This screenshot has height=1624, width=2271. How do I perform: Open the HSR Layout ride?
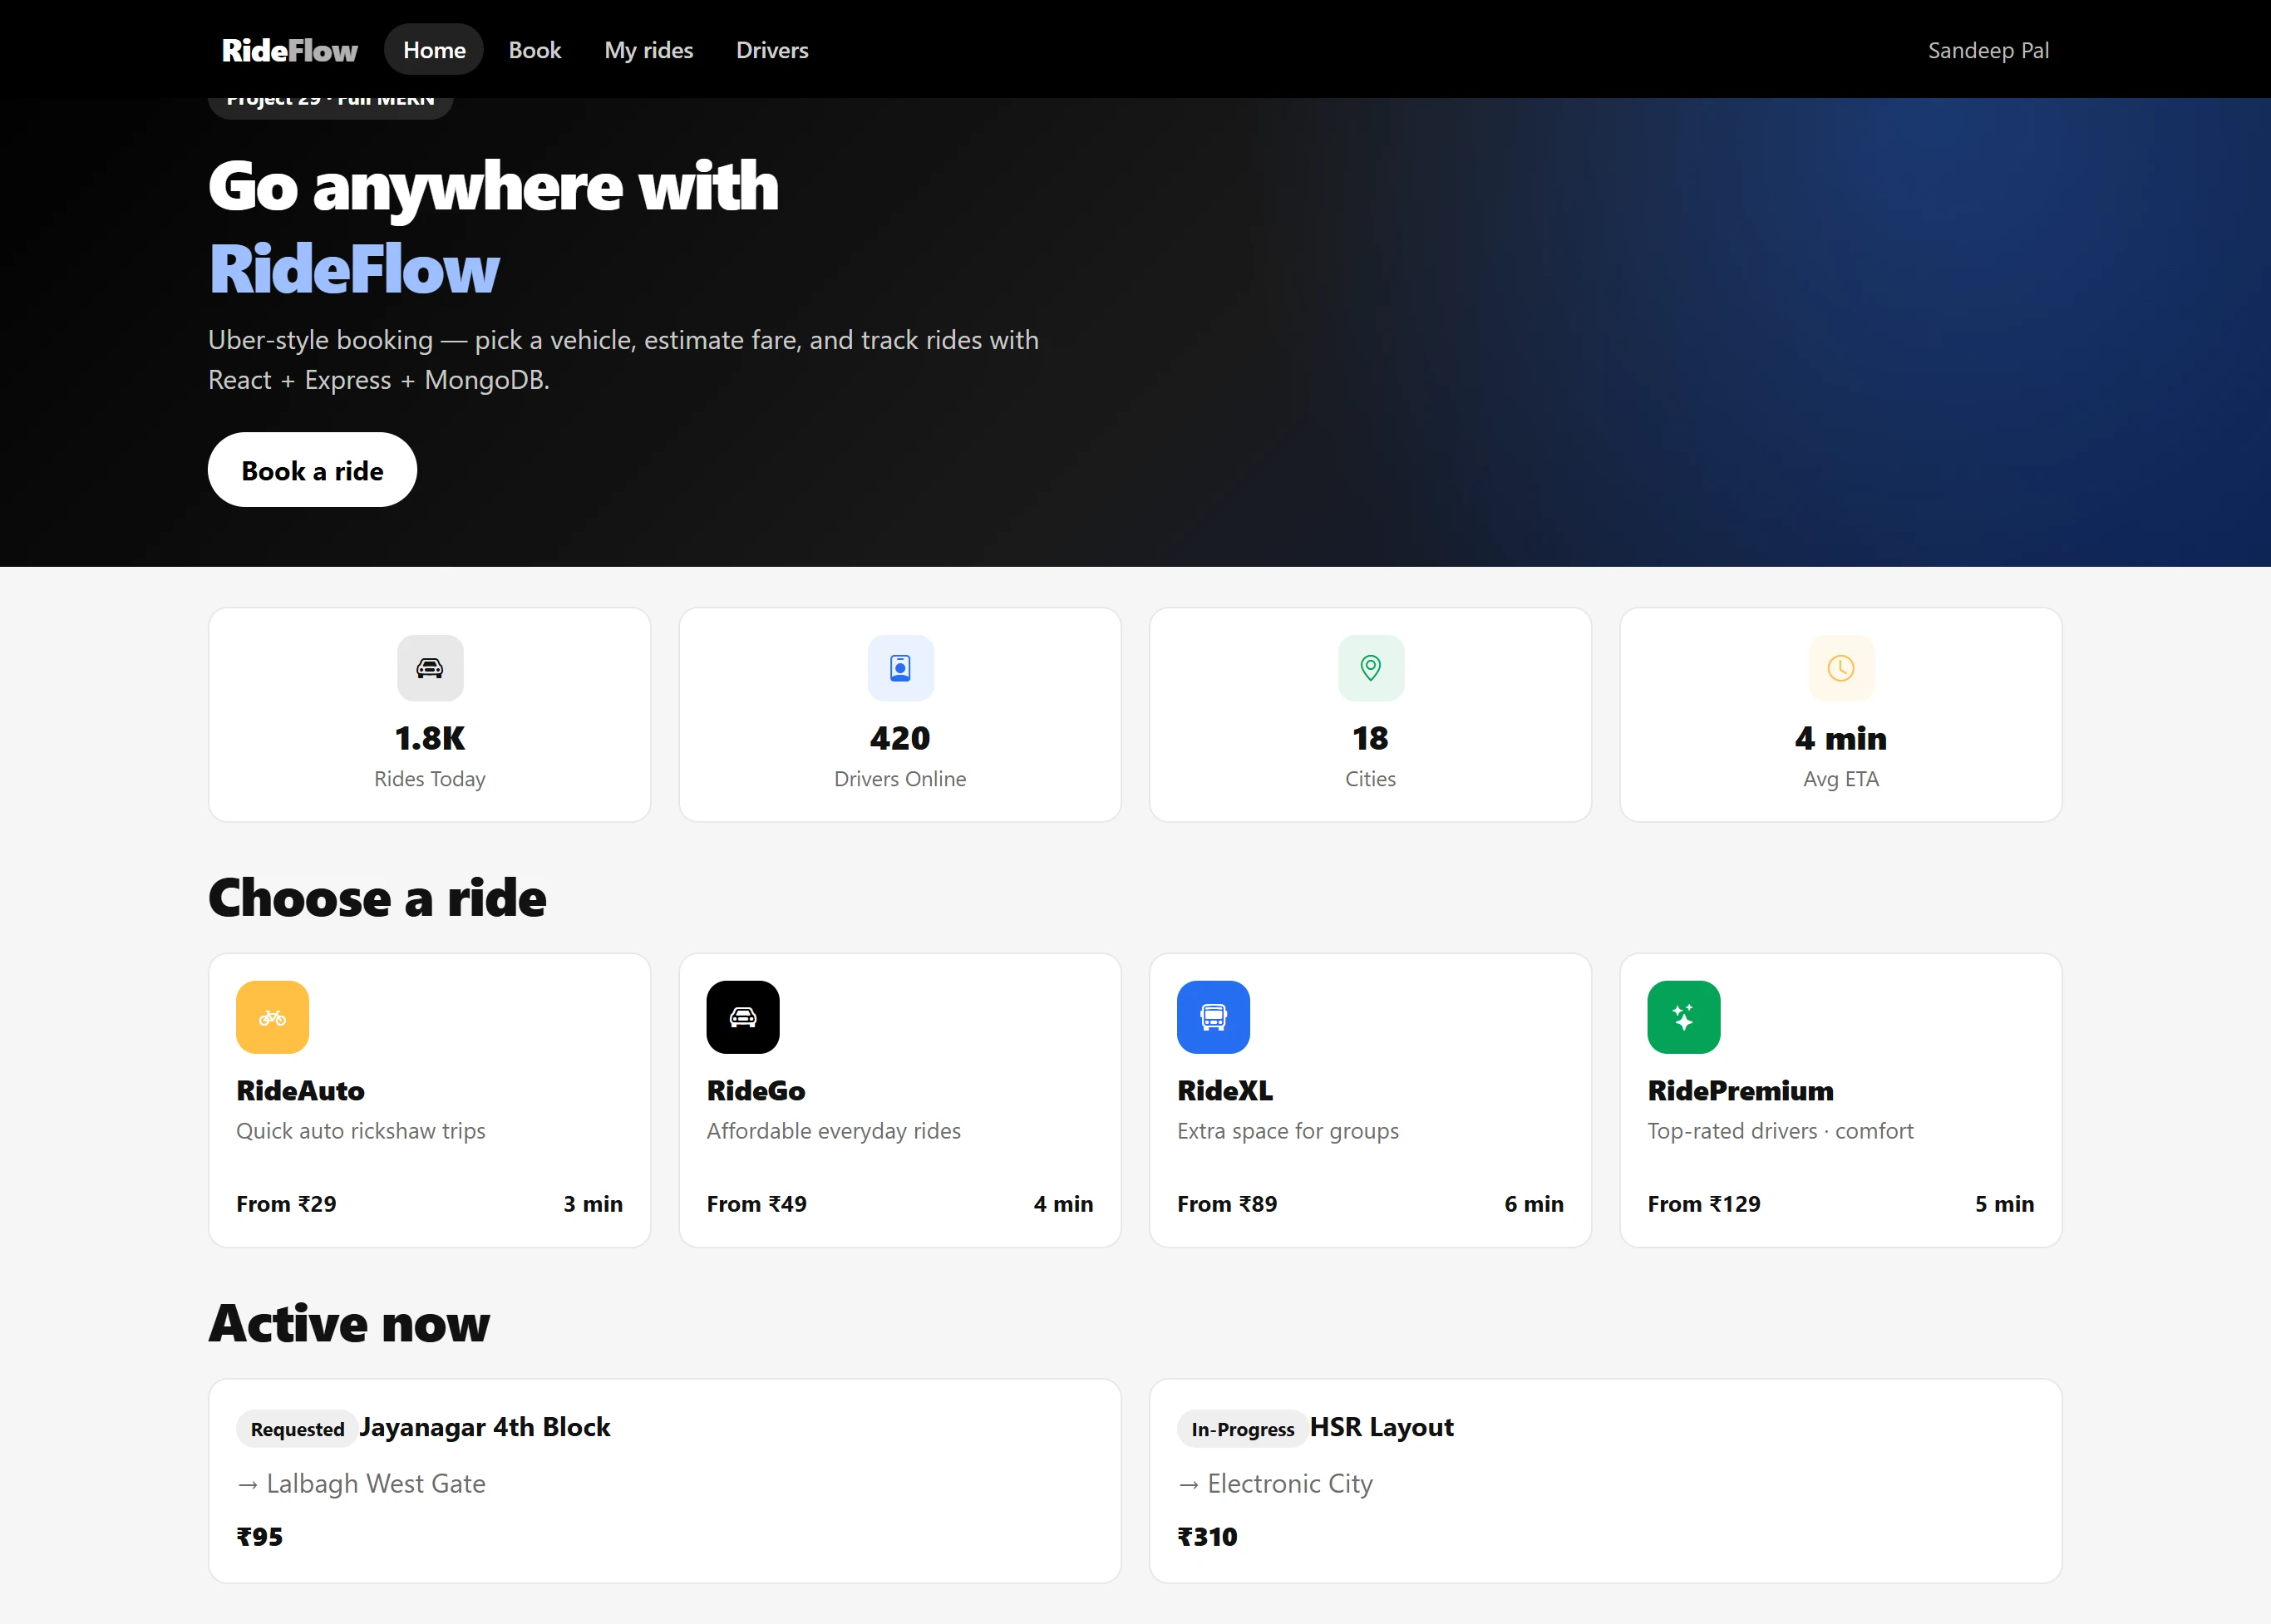pos(1381,1427)
